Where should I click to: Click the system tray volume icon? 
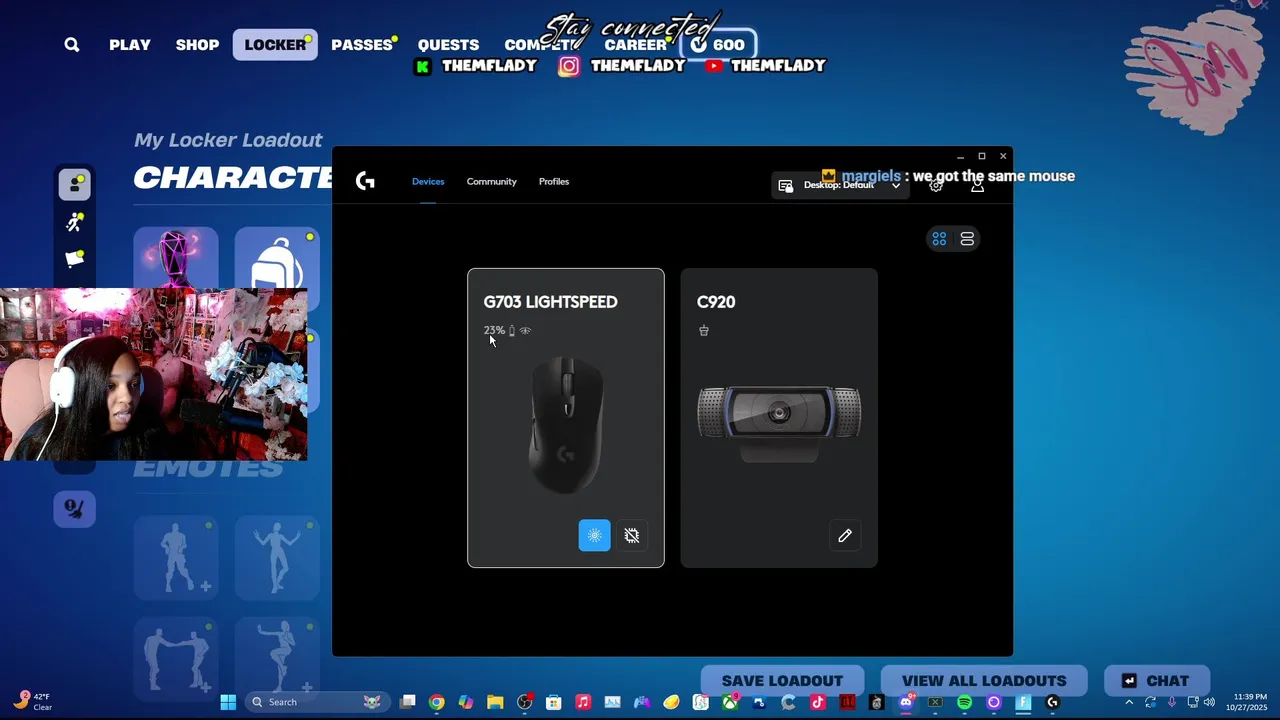coord(1209,702)
